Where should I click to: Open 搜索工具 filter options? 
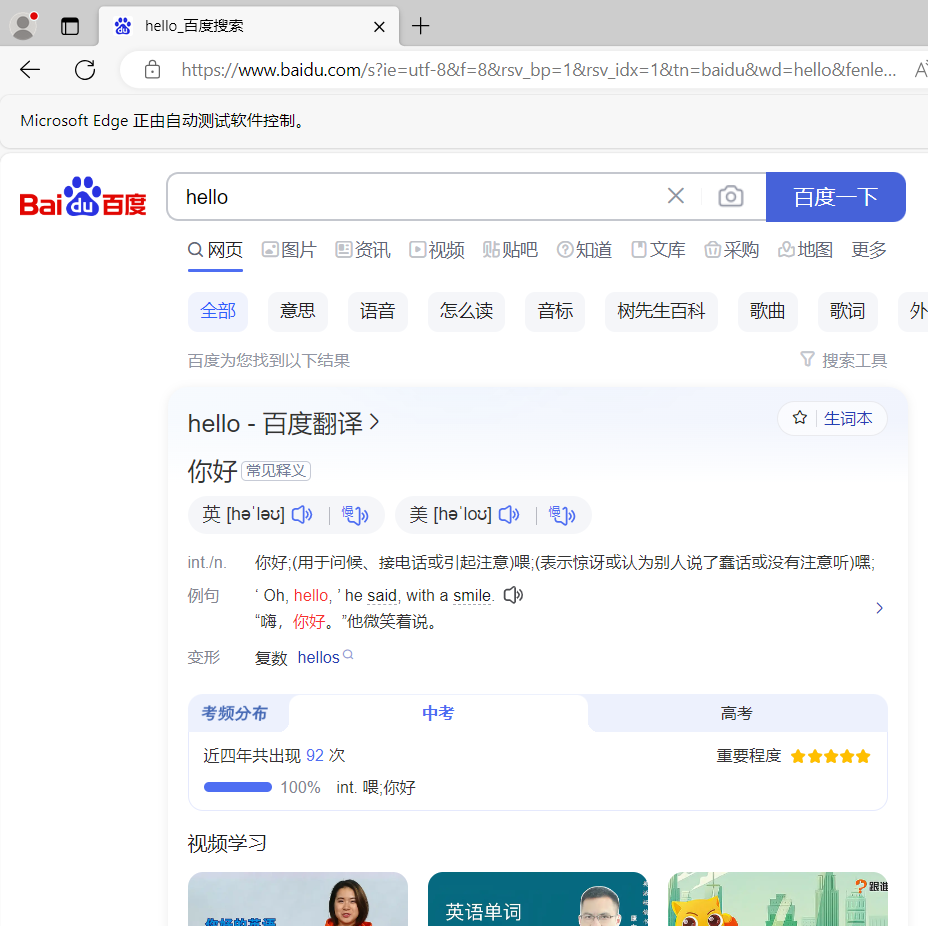coord(843,360)
